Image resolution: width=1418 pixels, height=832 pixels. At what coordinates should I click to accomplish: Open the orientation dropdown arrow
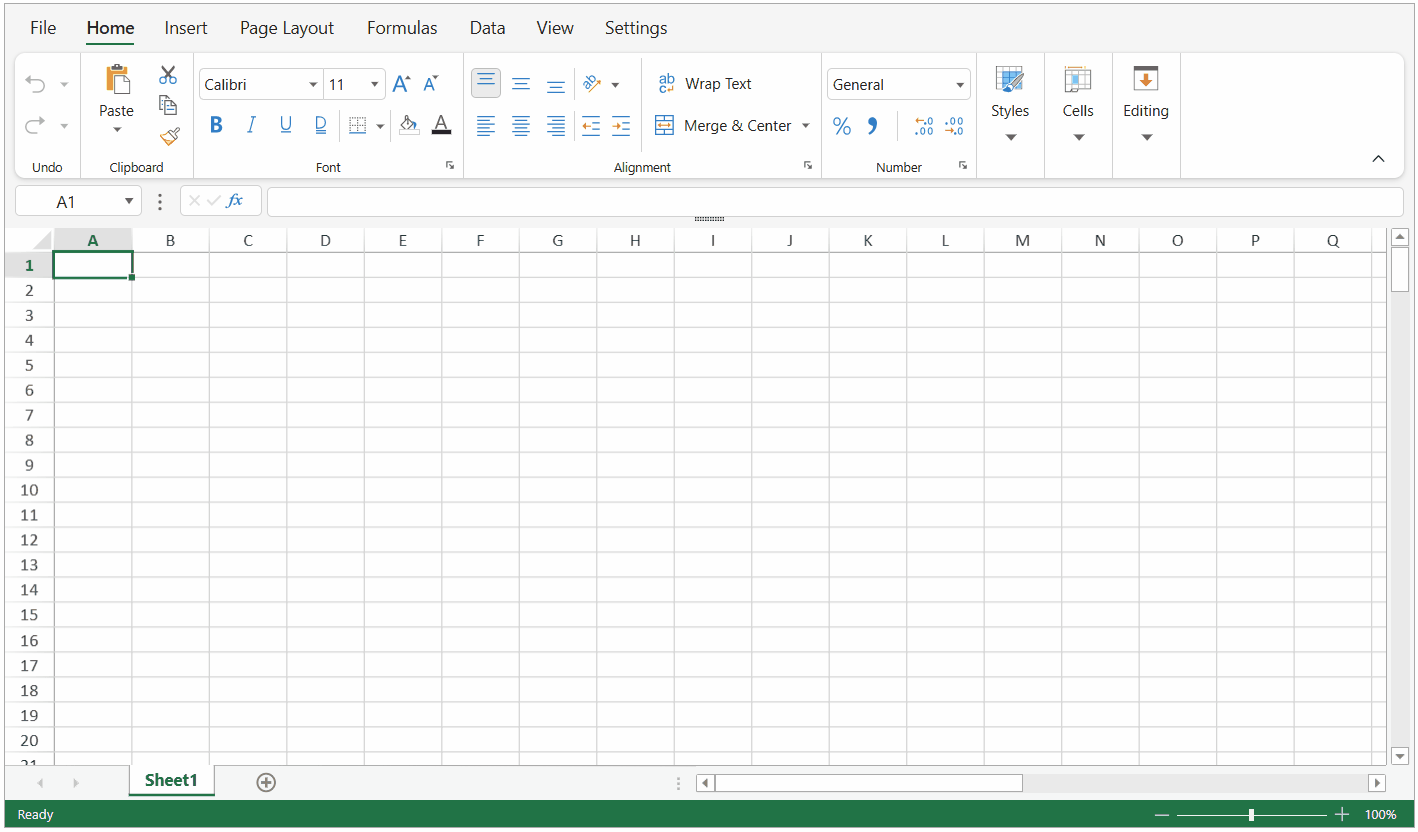pyautogui.click(x=615, y=85)
